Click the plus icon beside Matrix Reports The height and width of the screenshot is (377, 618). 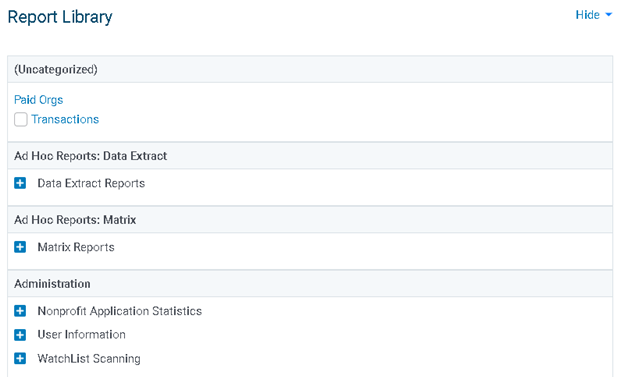[x=20, y=247]
